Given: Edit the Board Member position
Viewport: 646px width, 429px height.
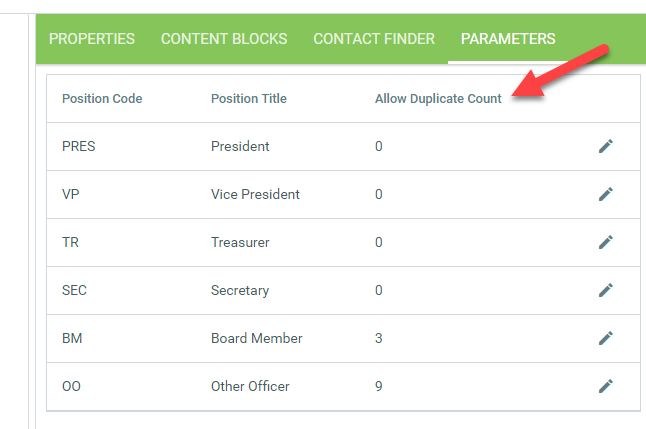Looking at the screenshot, I should (605, 338).
